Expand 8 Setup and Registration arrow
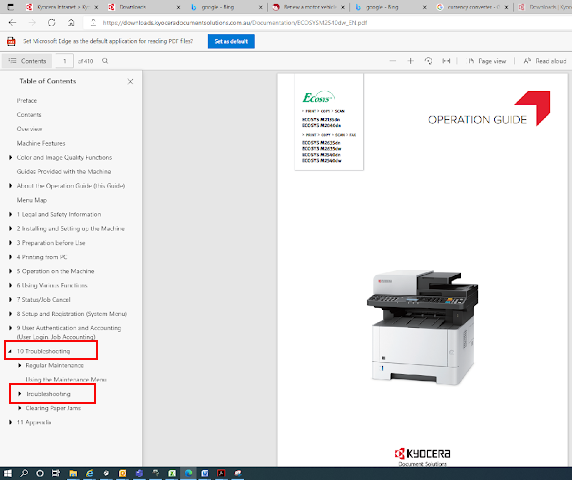This screenshot has height=480, width=572. click(x=11, y=314)
